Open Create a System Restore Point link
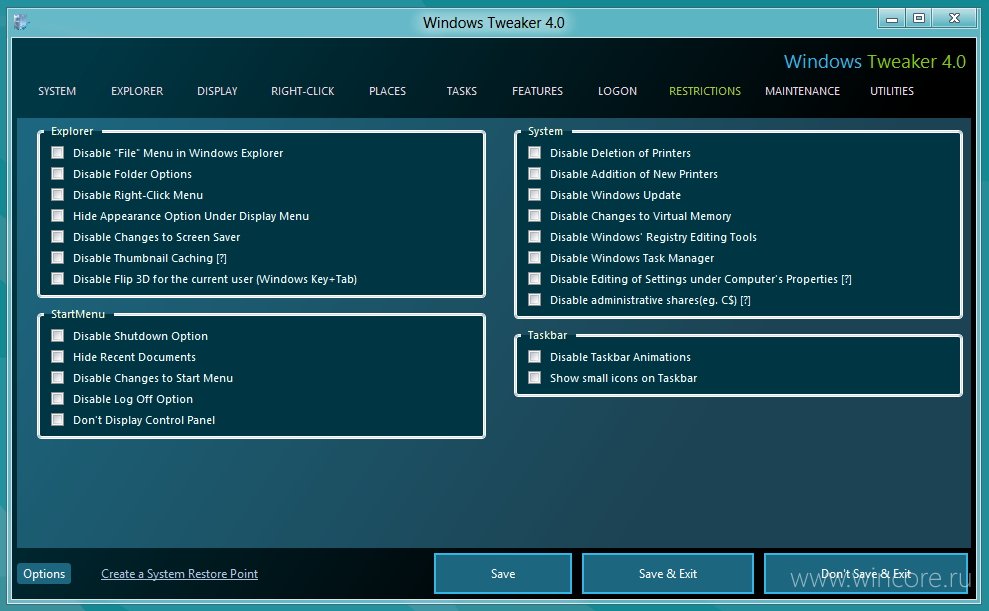Viewport: 989px width, 611px height. (x=179, y=574)
